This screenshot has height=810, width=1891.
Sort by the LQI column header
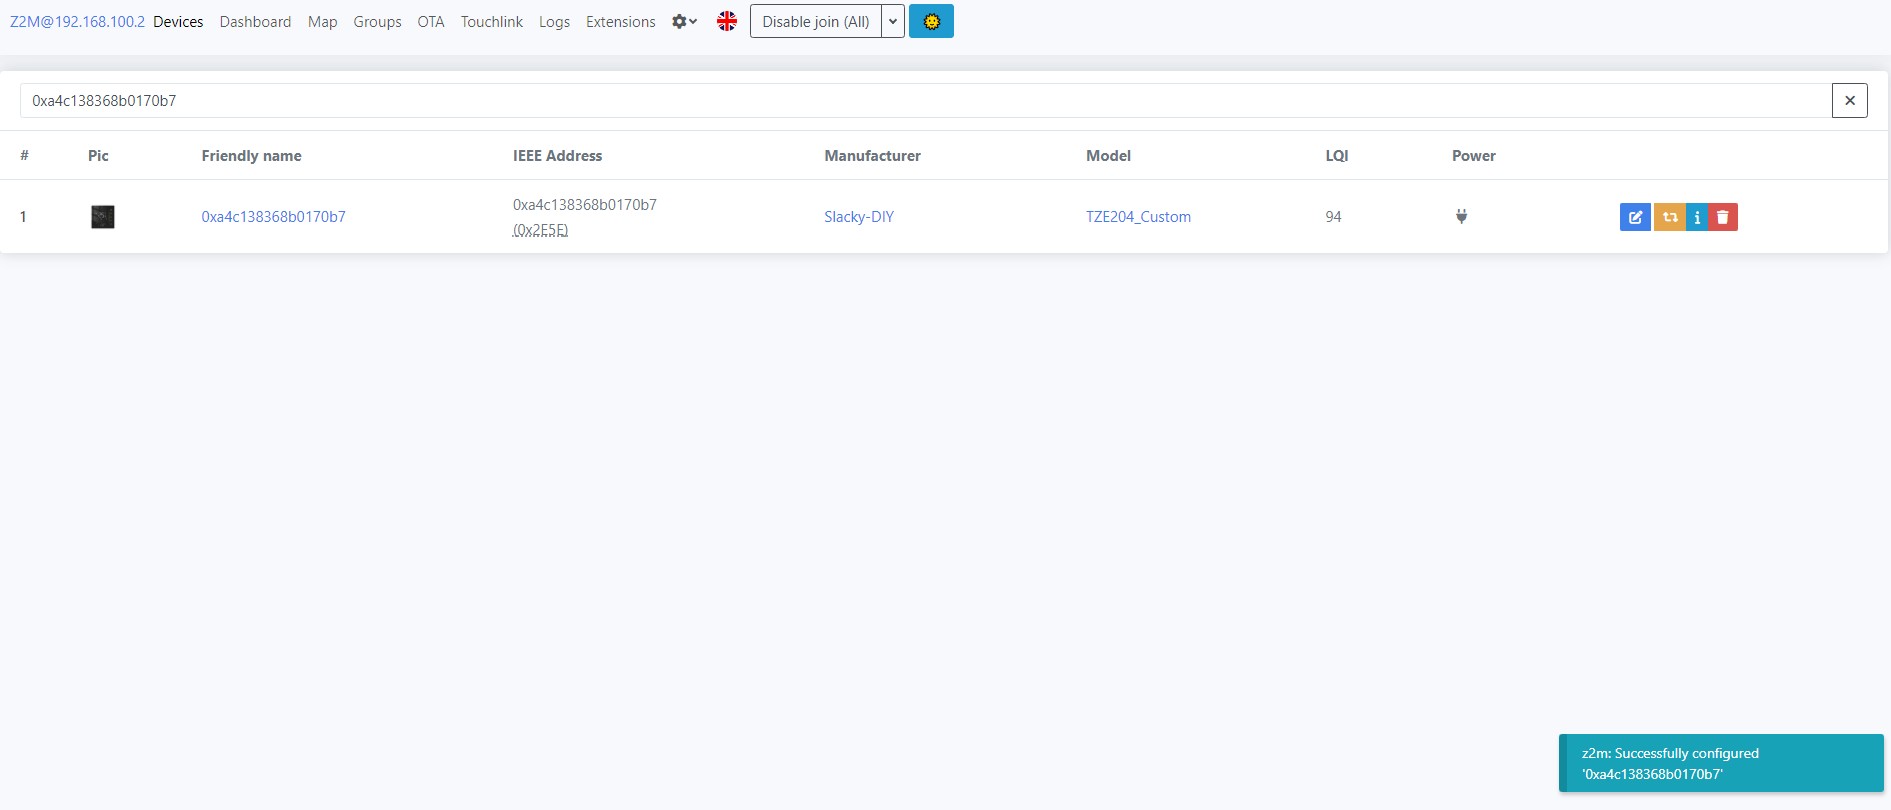coord(1337,155)
